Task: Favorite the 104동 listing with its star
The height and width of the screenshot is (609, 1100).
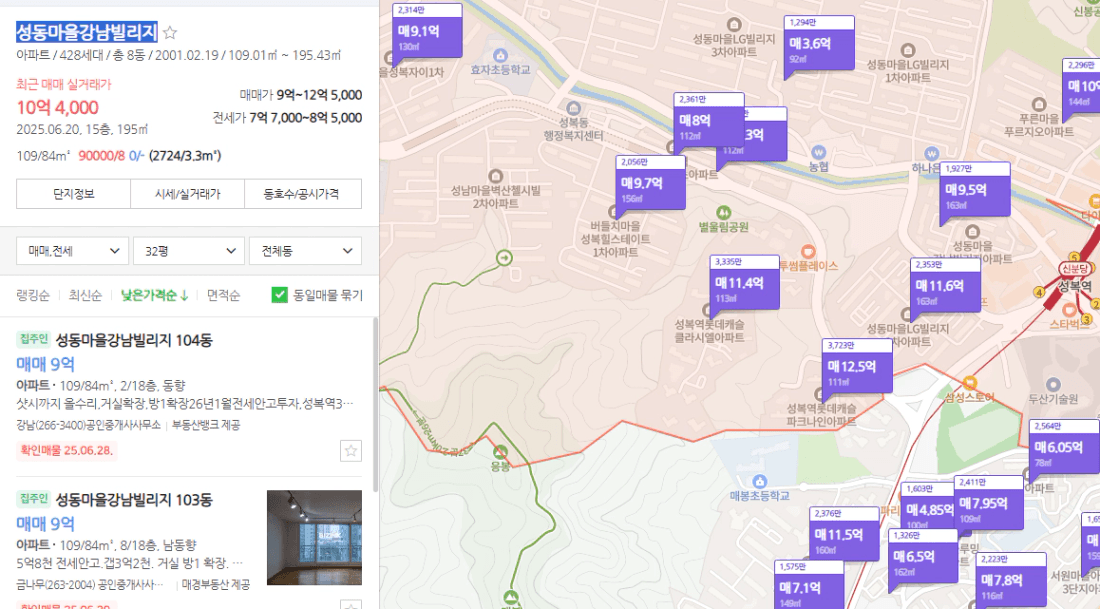Action: [351, 450]
